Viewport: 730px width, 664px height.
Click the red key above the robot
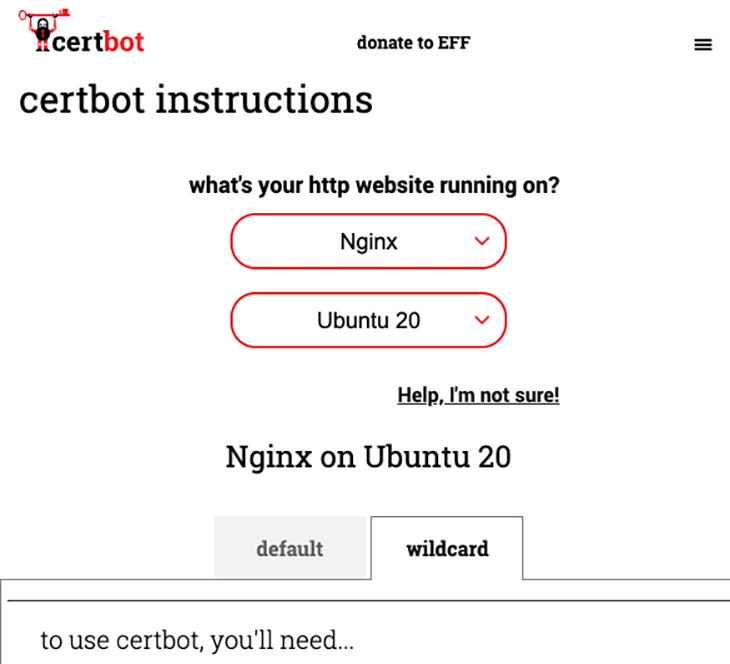44,14
